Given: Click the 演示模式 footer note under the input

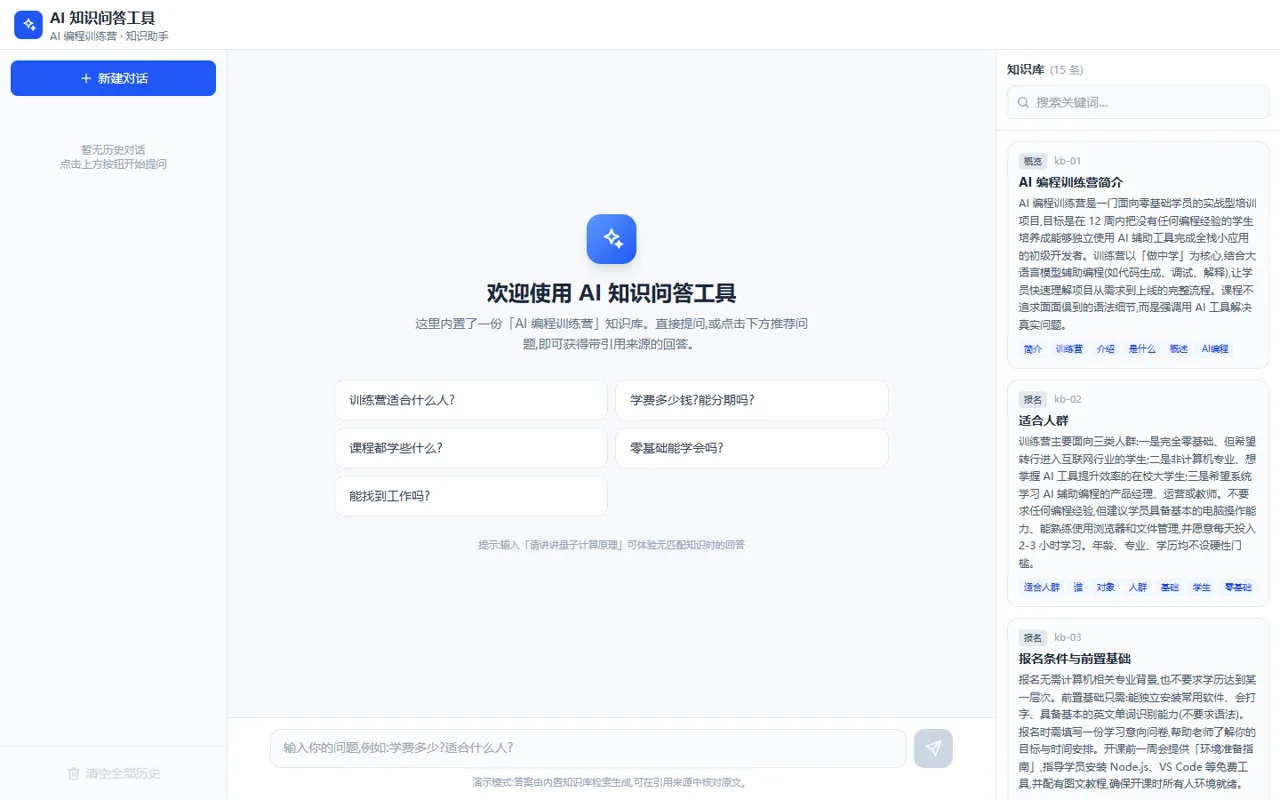Looking at the screenshot, I should coord(611,782).
